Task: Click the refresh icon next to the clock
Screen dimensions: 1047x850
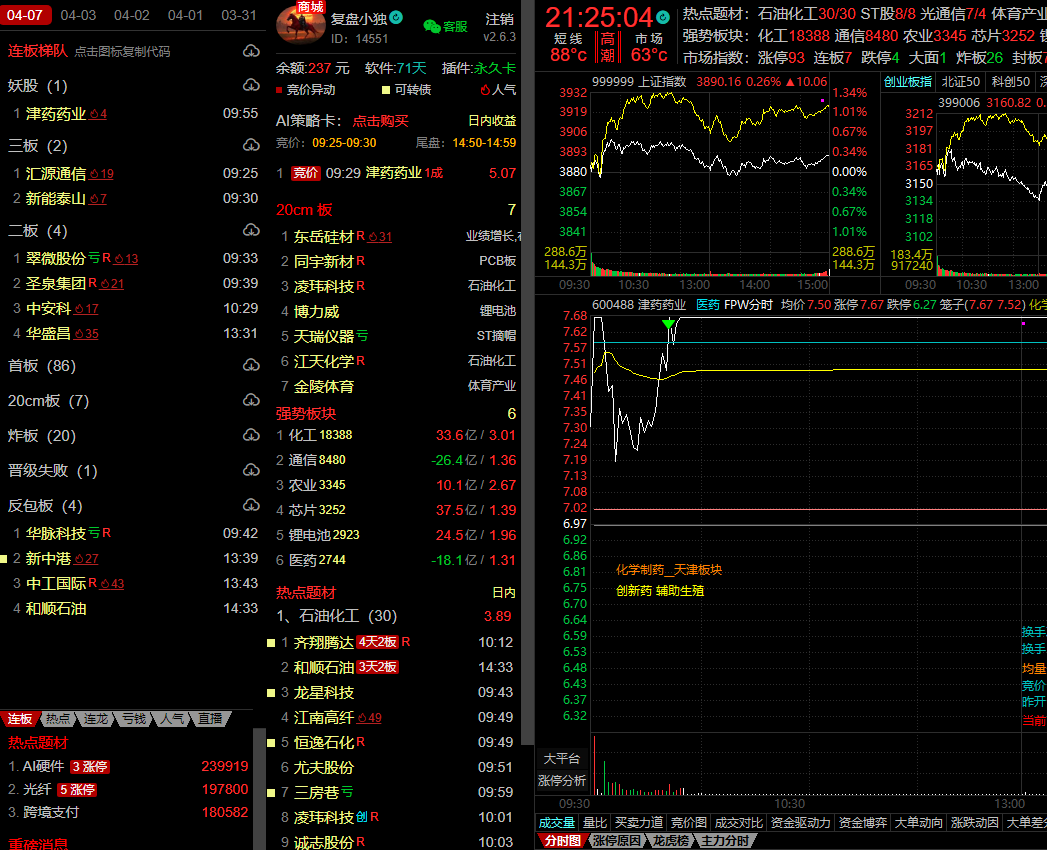Action: click(x=662, y=17)
